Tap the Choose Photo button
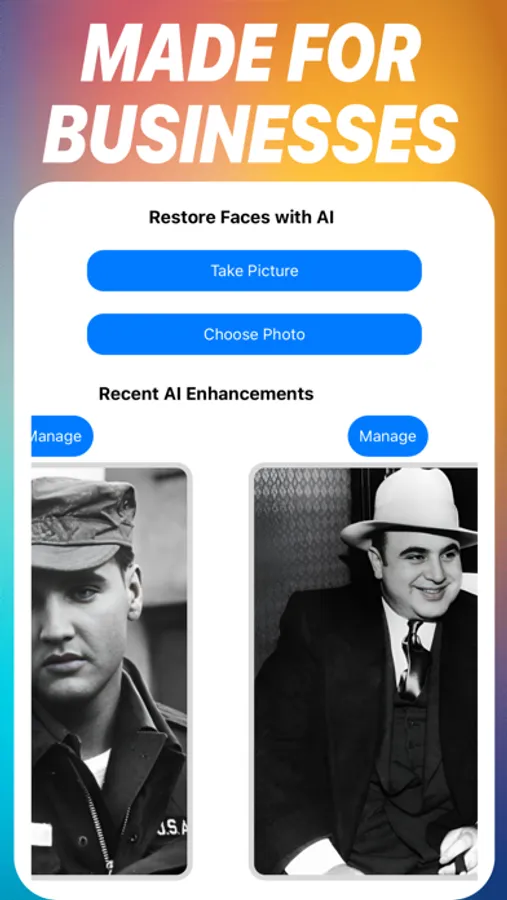Viewport: 507px width, 900px height. (254, 334)
